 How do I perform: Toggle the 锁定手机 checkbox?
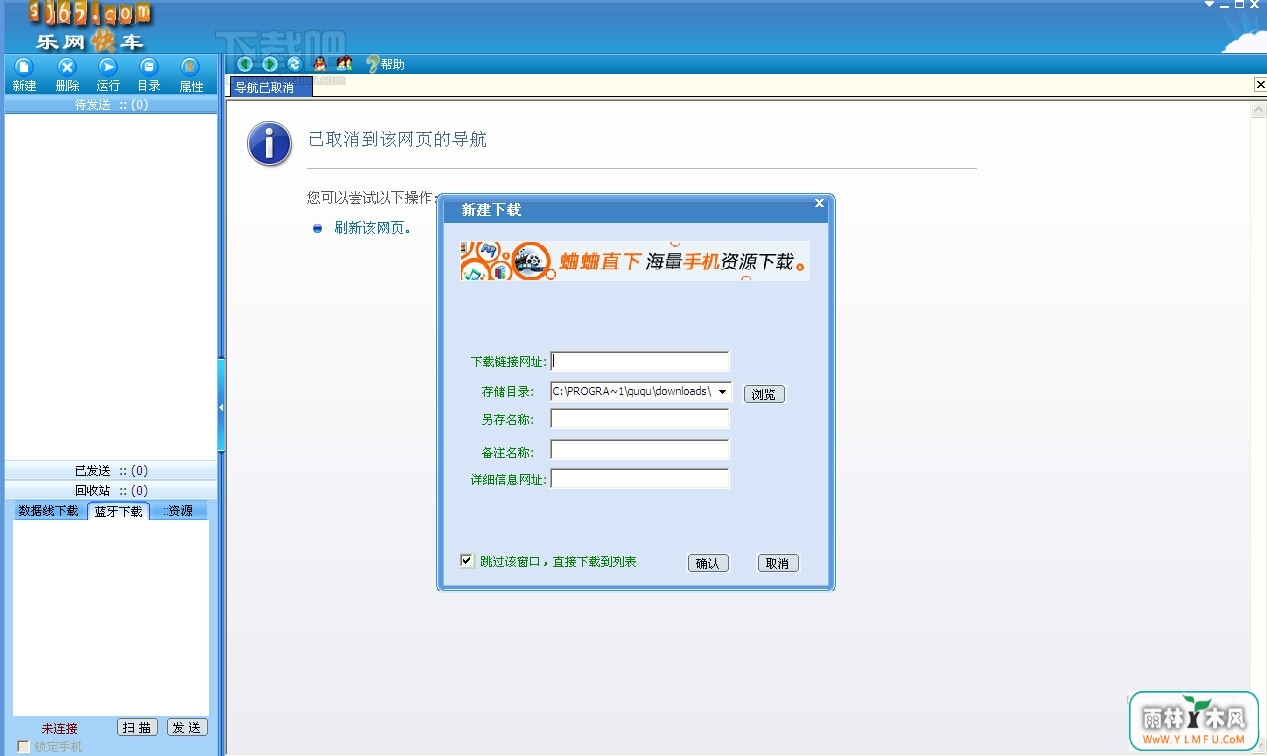[24, 746]
